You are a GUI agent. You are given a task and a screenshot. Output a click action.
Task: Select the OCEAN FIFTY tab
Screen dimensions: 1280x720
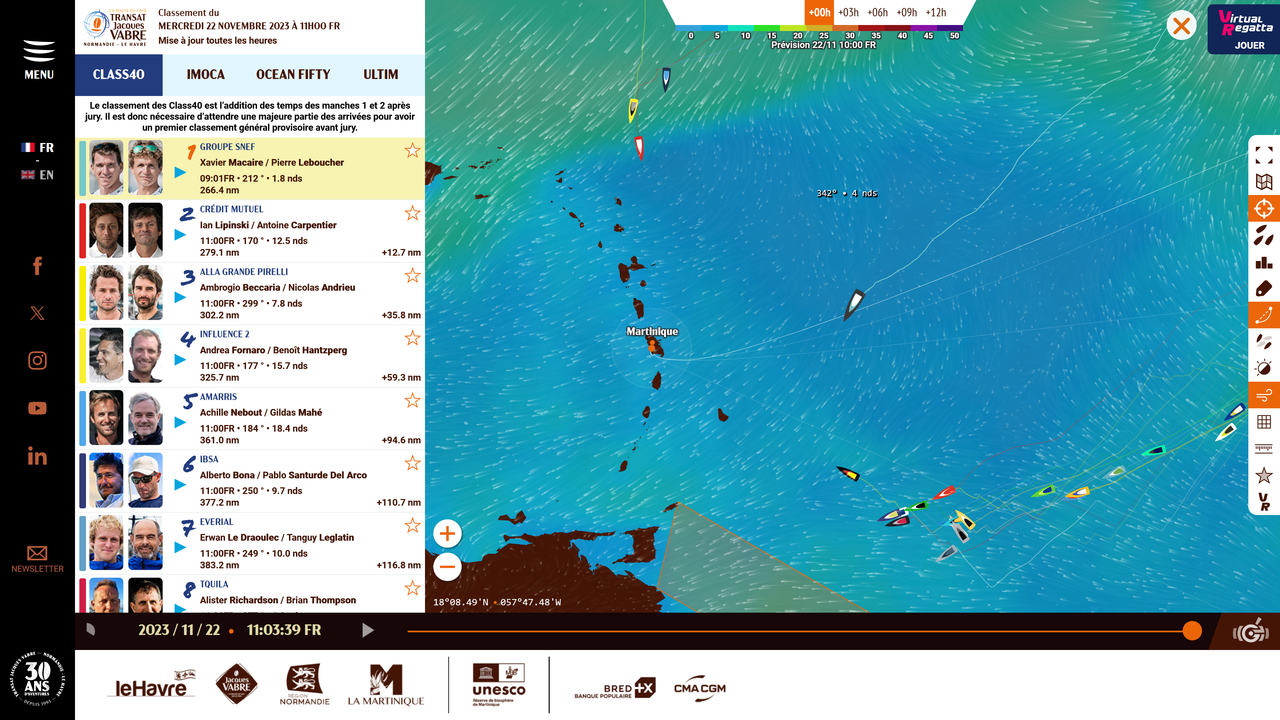293,75
